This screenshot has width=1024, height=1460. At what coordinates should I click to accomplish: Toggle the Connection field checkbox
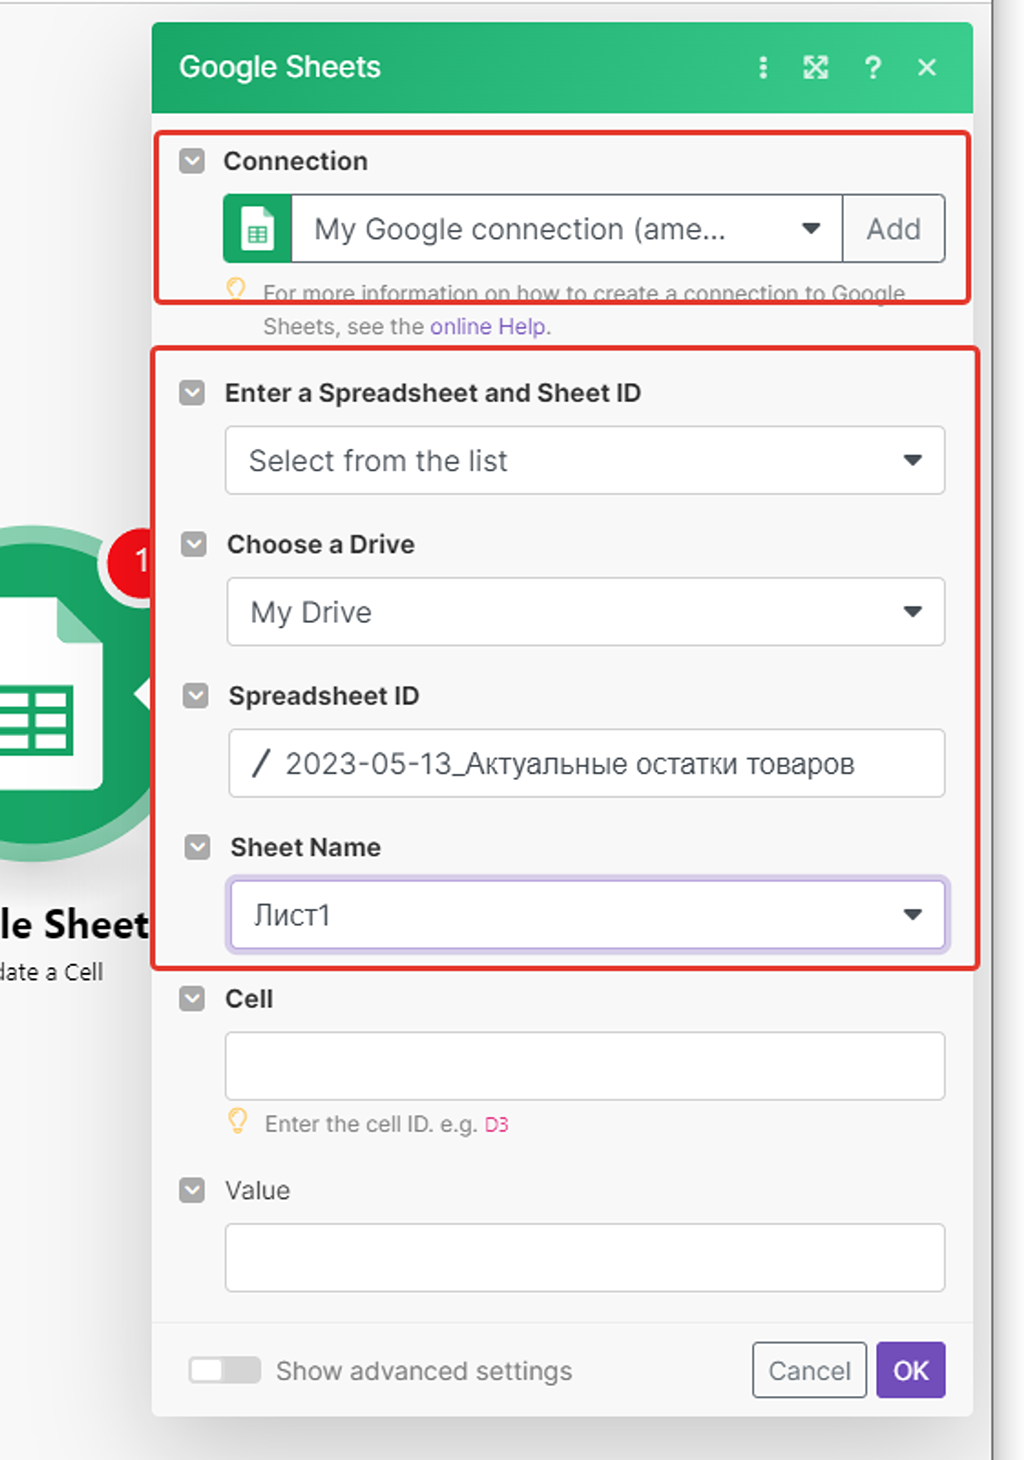[192, 161]
